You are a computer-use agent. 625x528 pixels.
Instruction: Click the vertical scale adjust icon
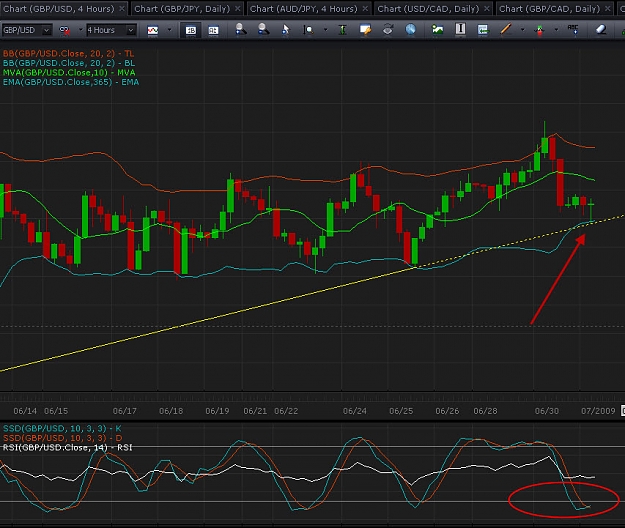click(342, 29)
